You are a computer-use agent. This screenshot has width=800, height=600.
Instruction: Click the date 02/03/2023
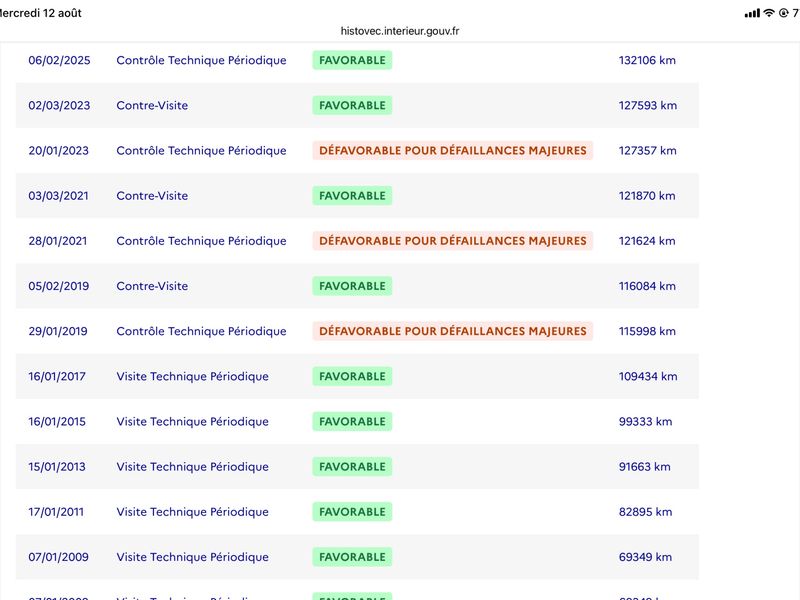[59, 106]
